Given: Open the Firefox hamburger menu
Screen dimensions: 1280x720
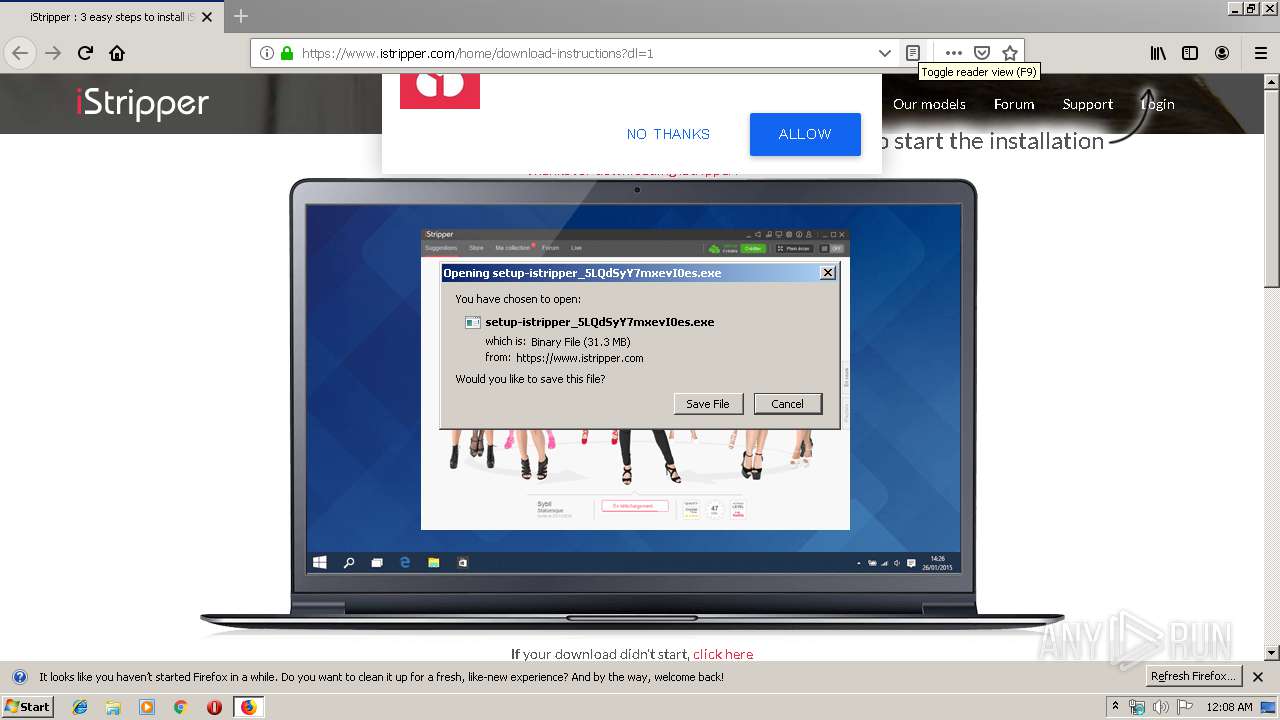Looking at the screenshot, I should [x=1260, y=53].
